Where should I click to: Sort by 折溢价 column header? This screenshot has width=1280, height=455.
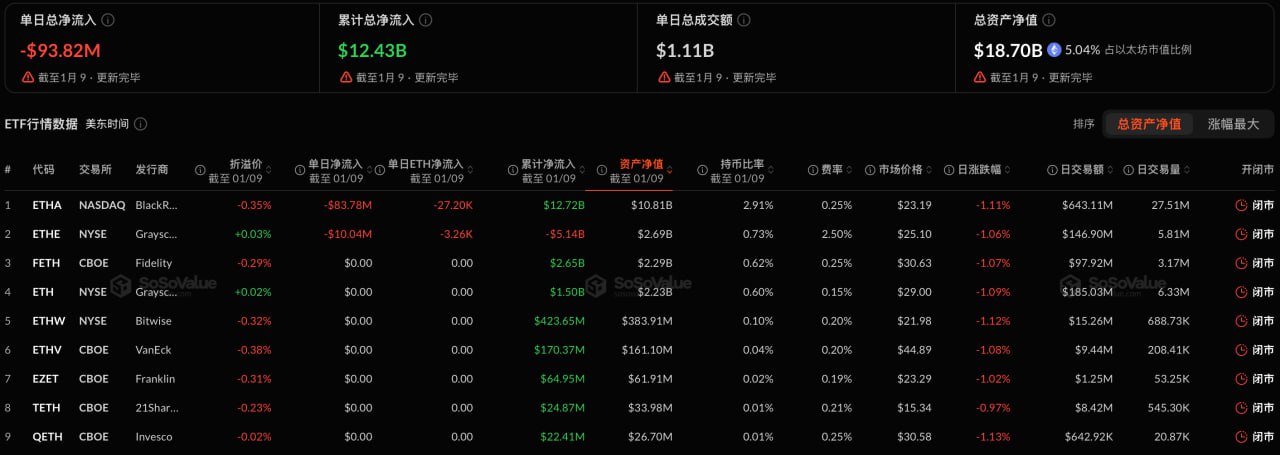[245, 164]
